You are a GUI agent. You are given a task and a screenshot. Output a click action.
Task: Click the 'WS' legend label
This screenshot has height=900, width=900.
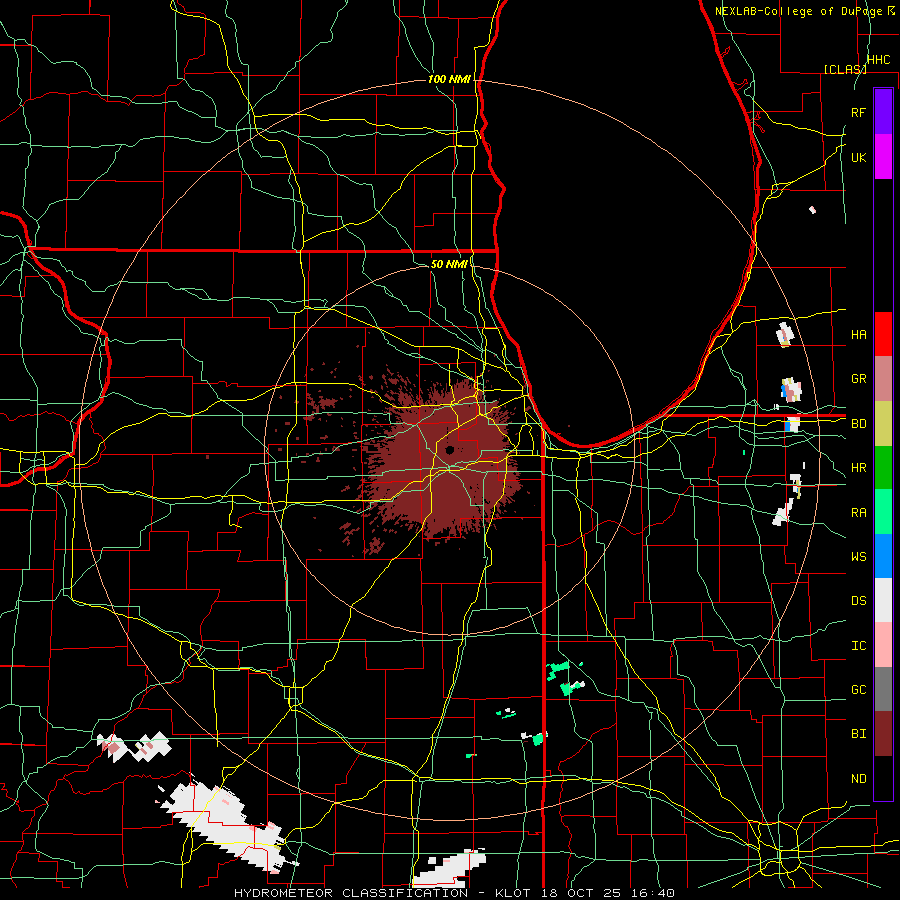(x=858, y=557)
